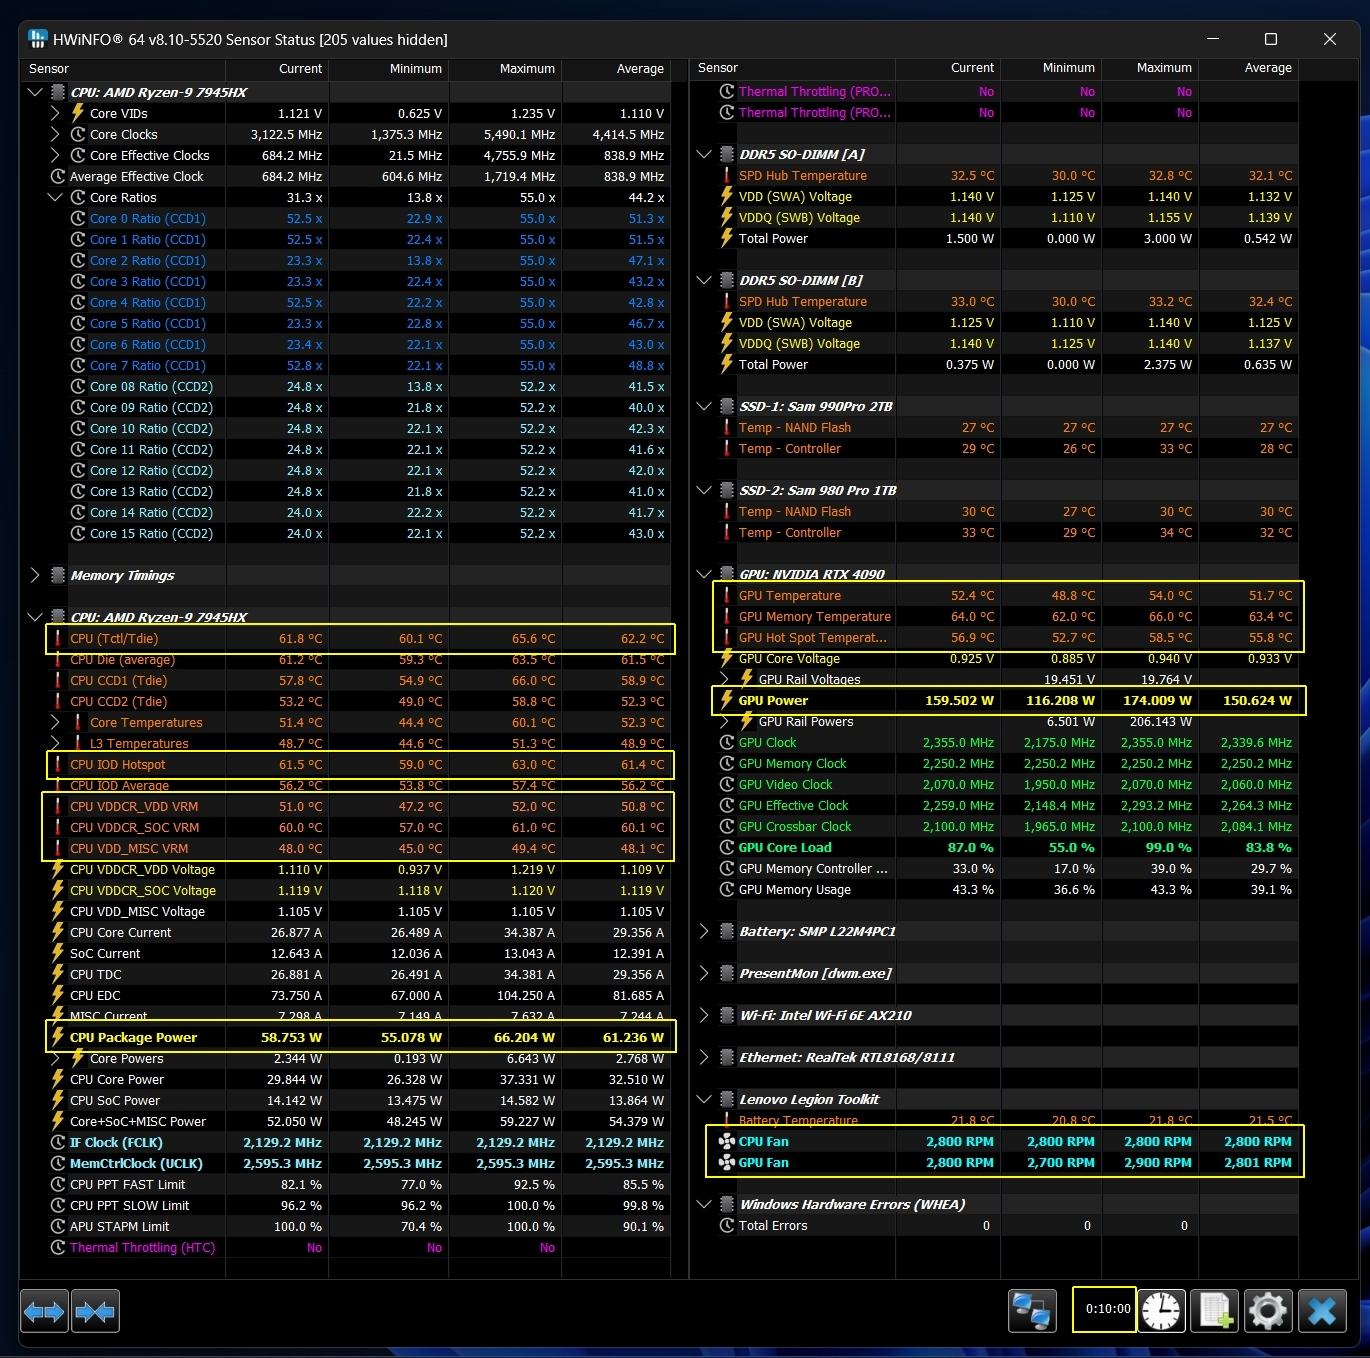Expand the Memory Timings section
1370x1358 pixels.
[35, 575]
